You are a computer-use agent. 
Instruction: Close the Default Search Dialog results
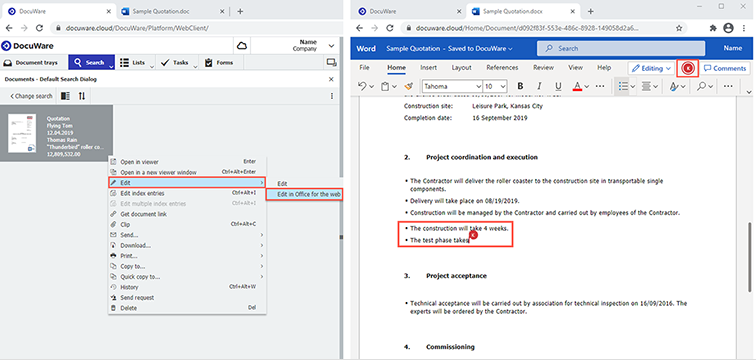[331, 79]
